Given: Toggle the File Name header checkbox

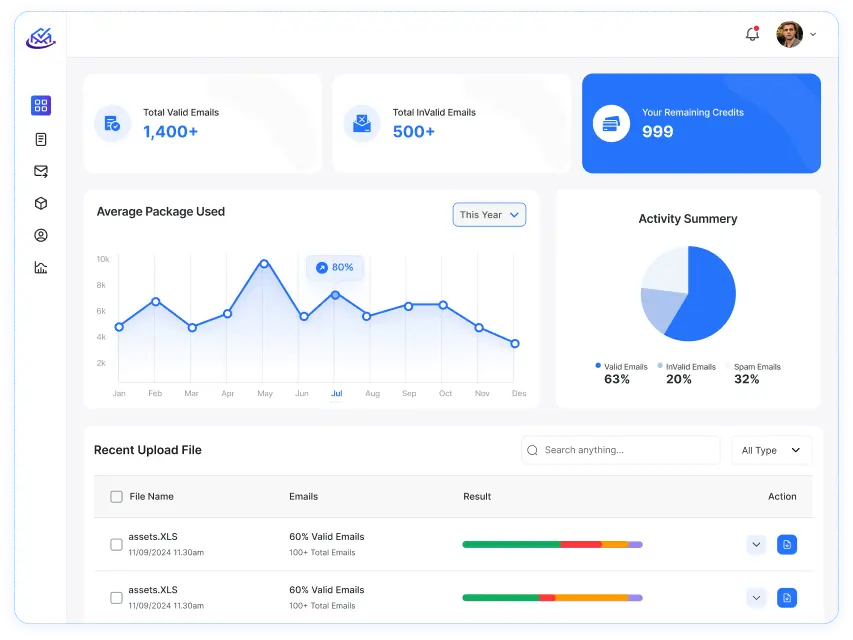Looking at the screenshot, I should [x=116, y=497].
